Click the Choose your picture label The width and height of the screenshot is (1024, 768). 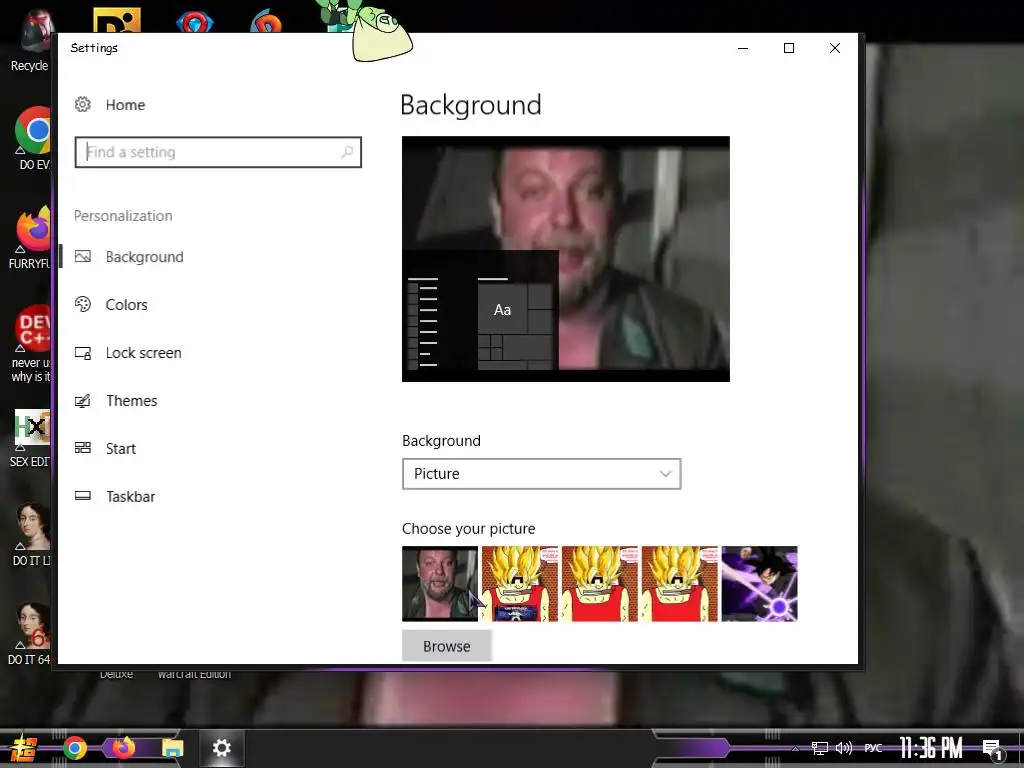(468, 528)
